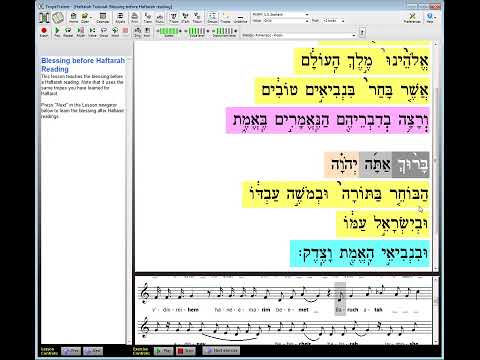Click the Blessing before Haftarah Reading heading
480x360 pixels.
pyautogui.click(x=83, y=65)
